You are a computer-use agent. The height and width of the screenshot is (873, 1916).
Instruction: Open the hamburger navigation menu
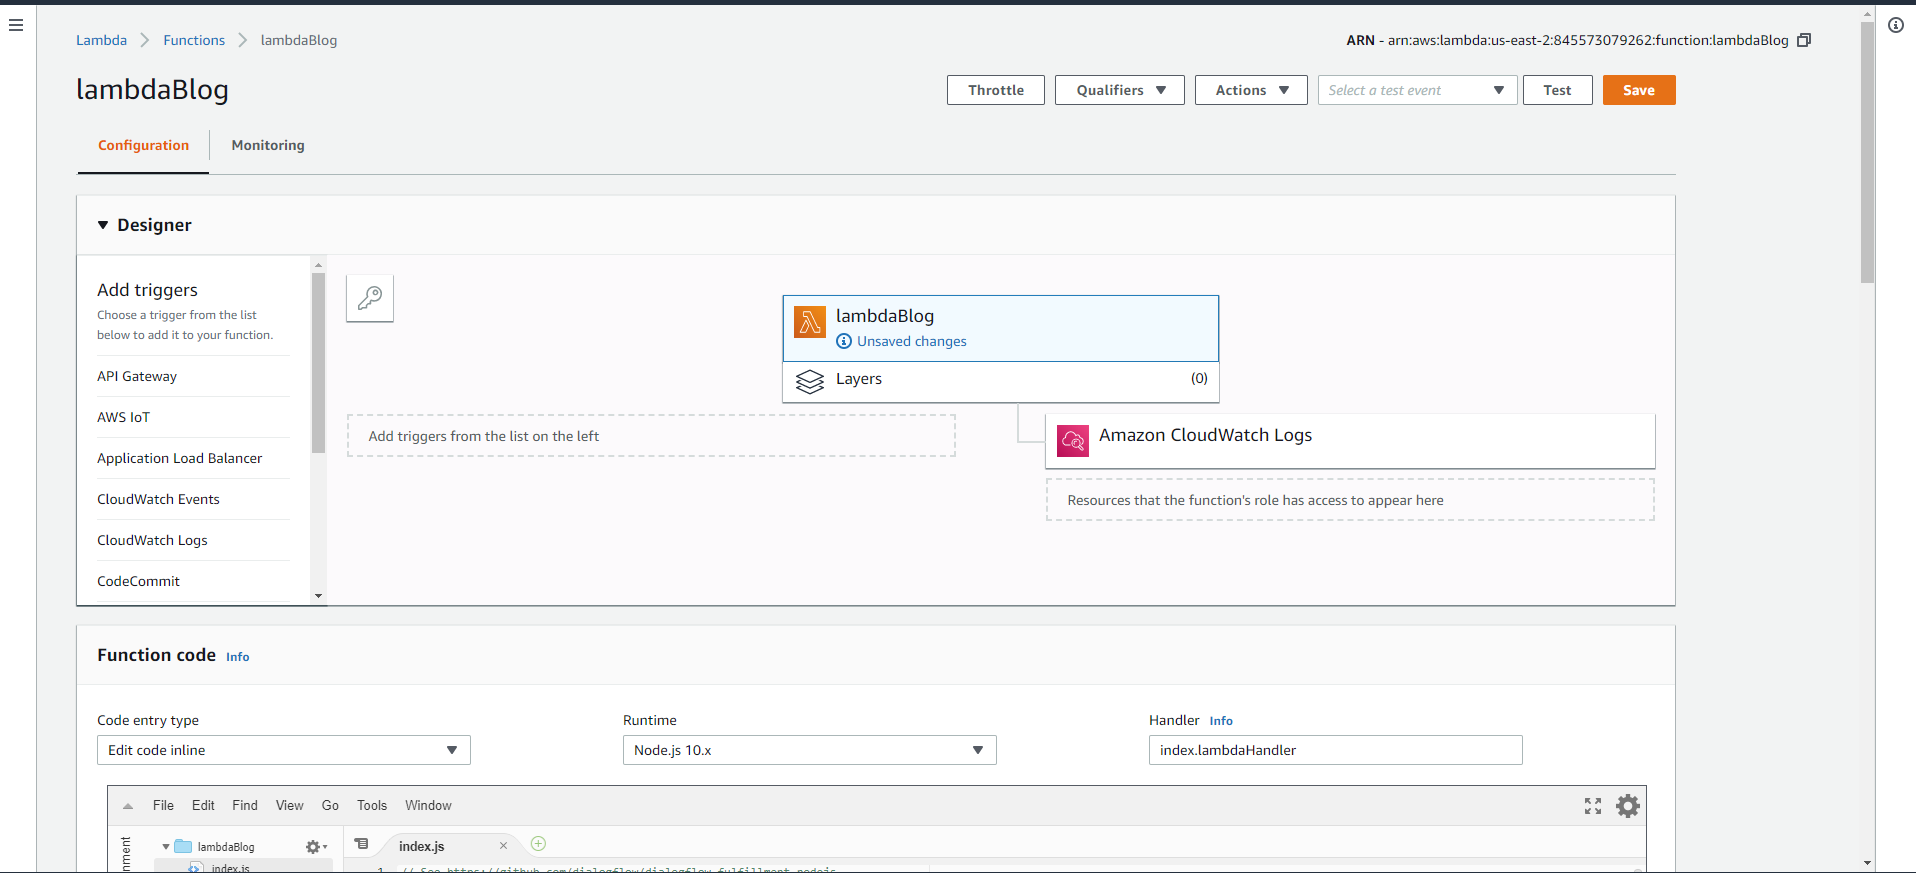(x=16, y=25)
